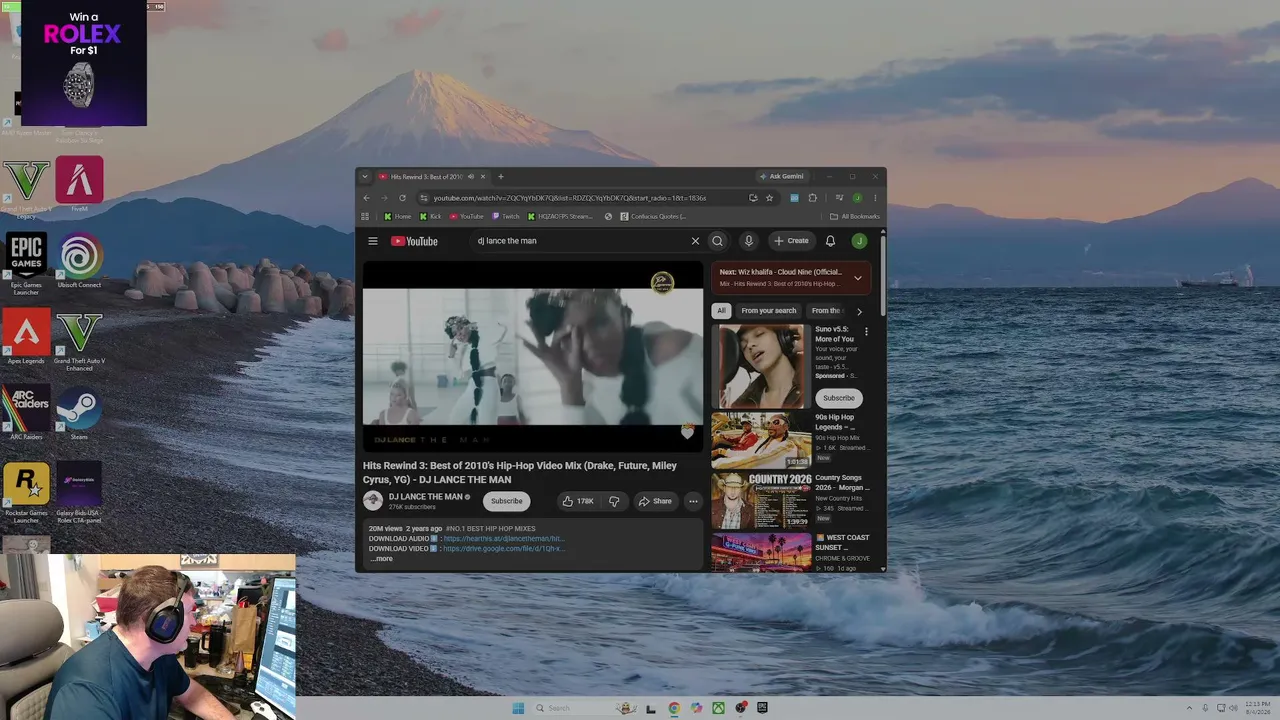Open Chrome media controls icon
Screen dimensions: 1280x720
pos(840,198)
